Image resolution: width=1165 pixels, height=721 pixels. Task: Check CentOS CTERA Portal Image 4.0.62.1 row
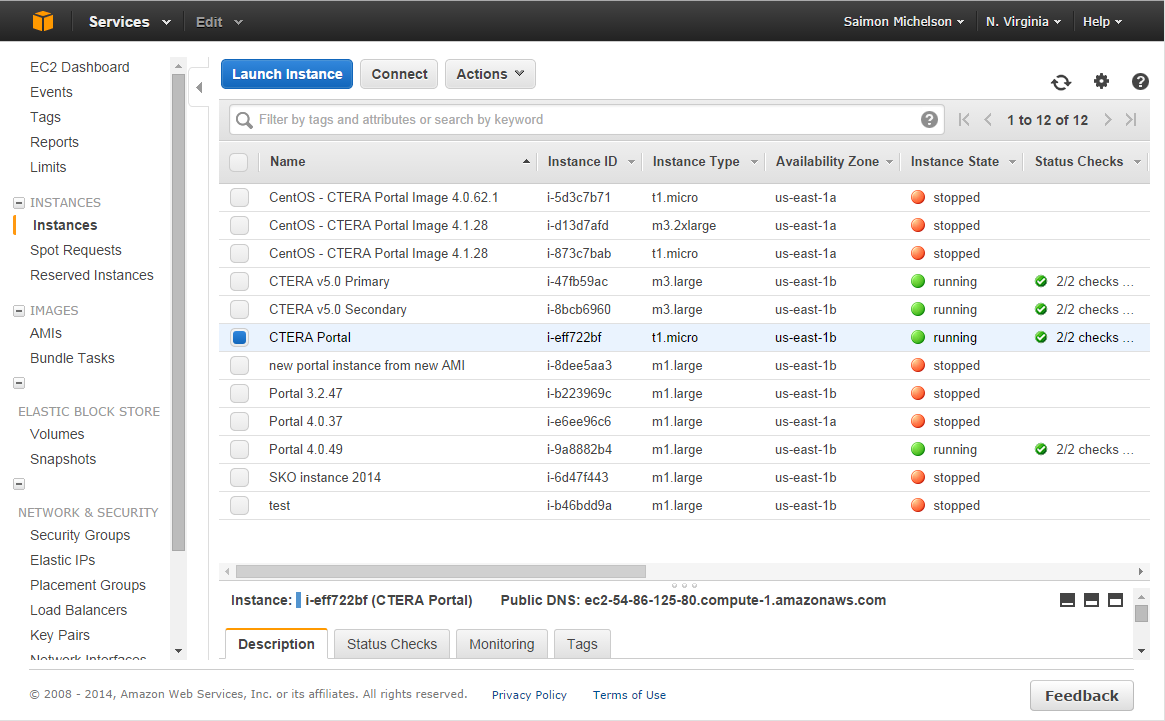[x=239, y=197]
